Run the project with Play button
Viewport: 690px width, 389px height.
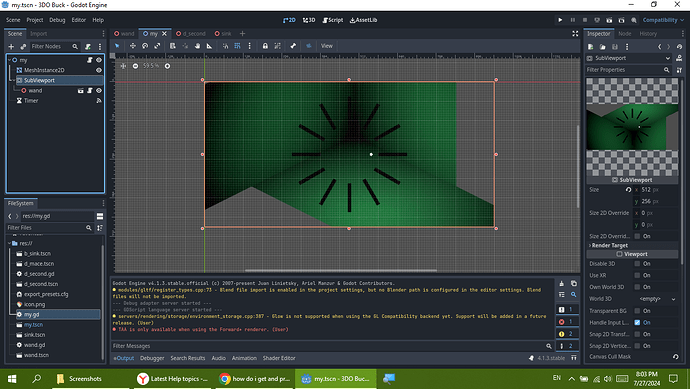(560, 20)
